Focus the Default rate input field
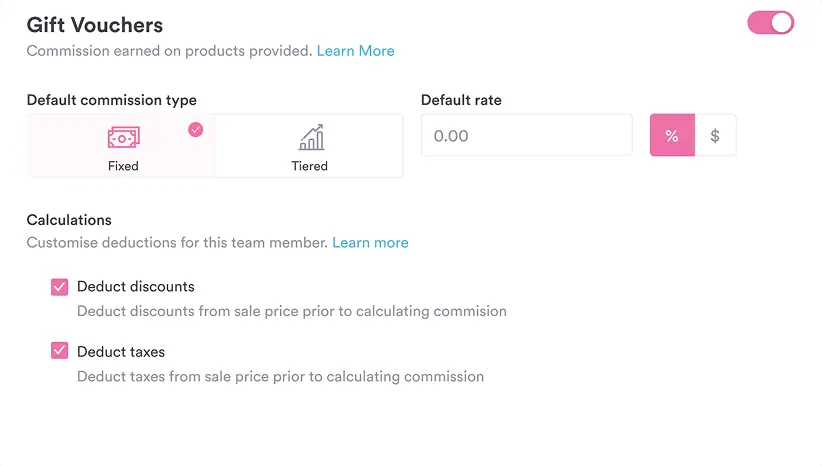This screenshot has width=822, height=466. point(526,135)
